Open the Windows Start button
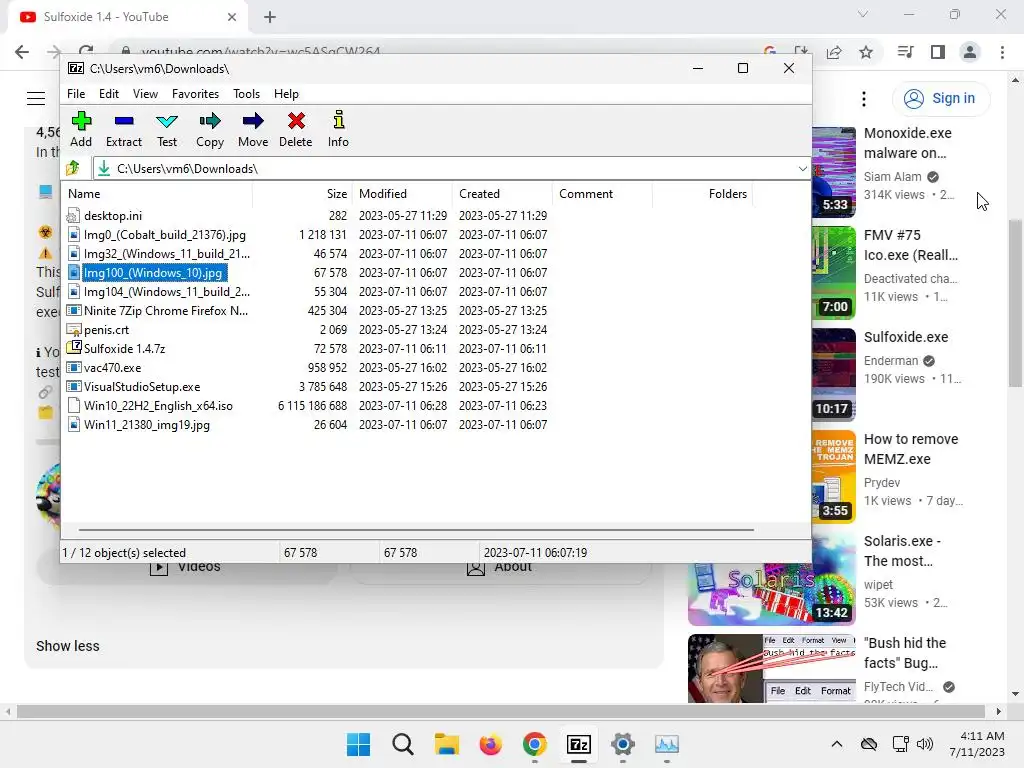The height and width of the screenshot is (768, 1024). 359,744
